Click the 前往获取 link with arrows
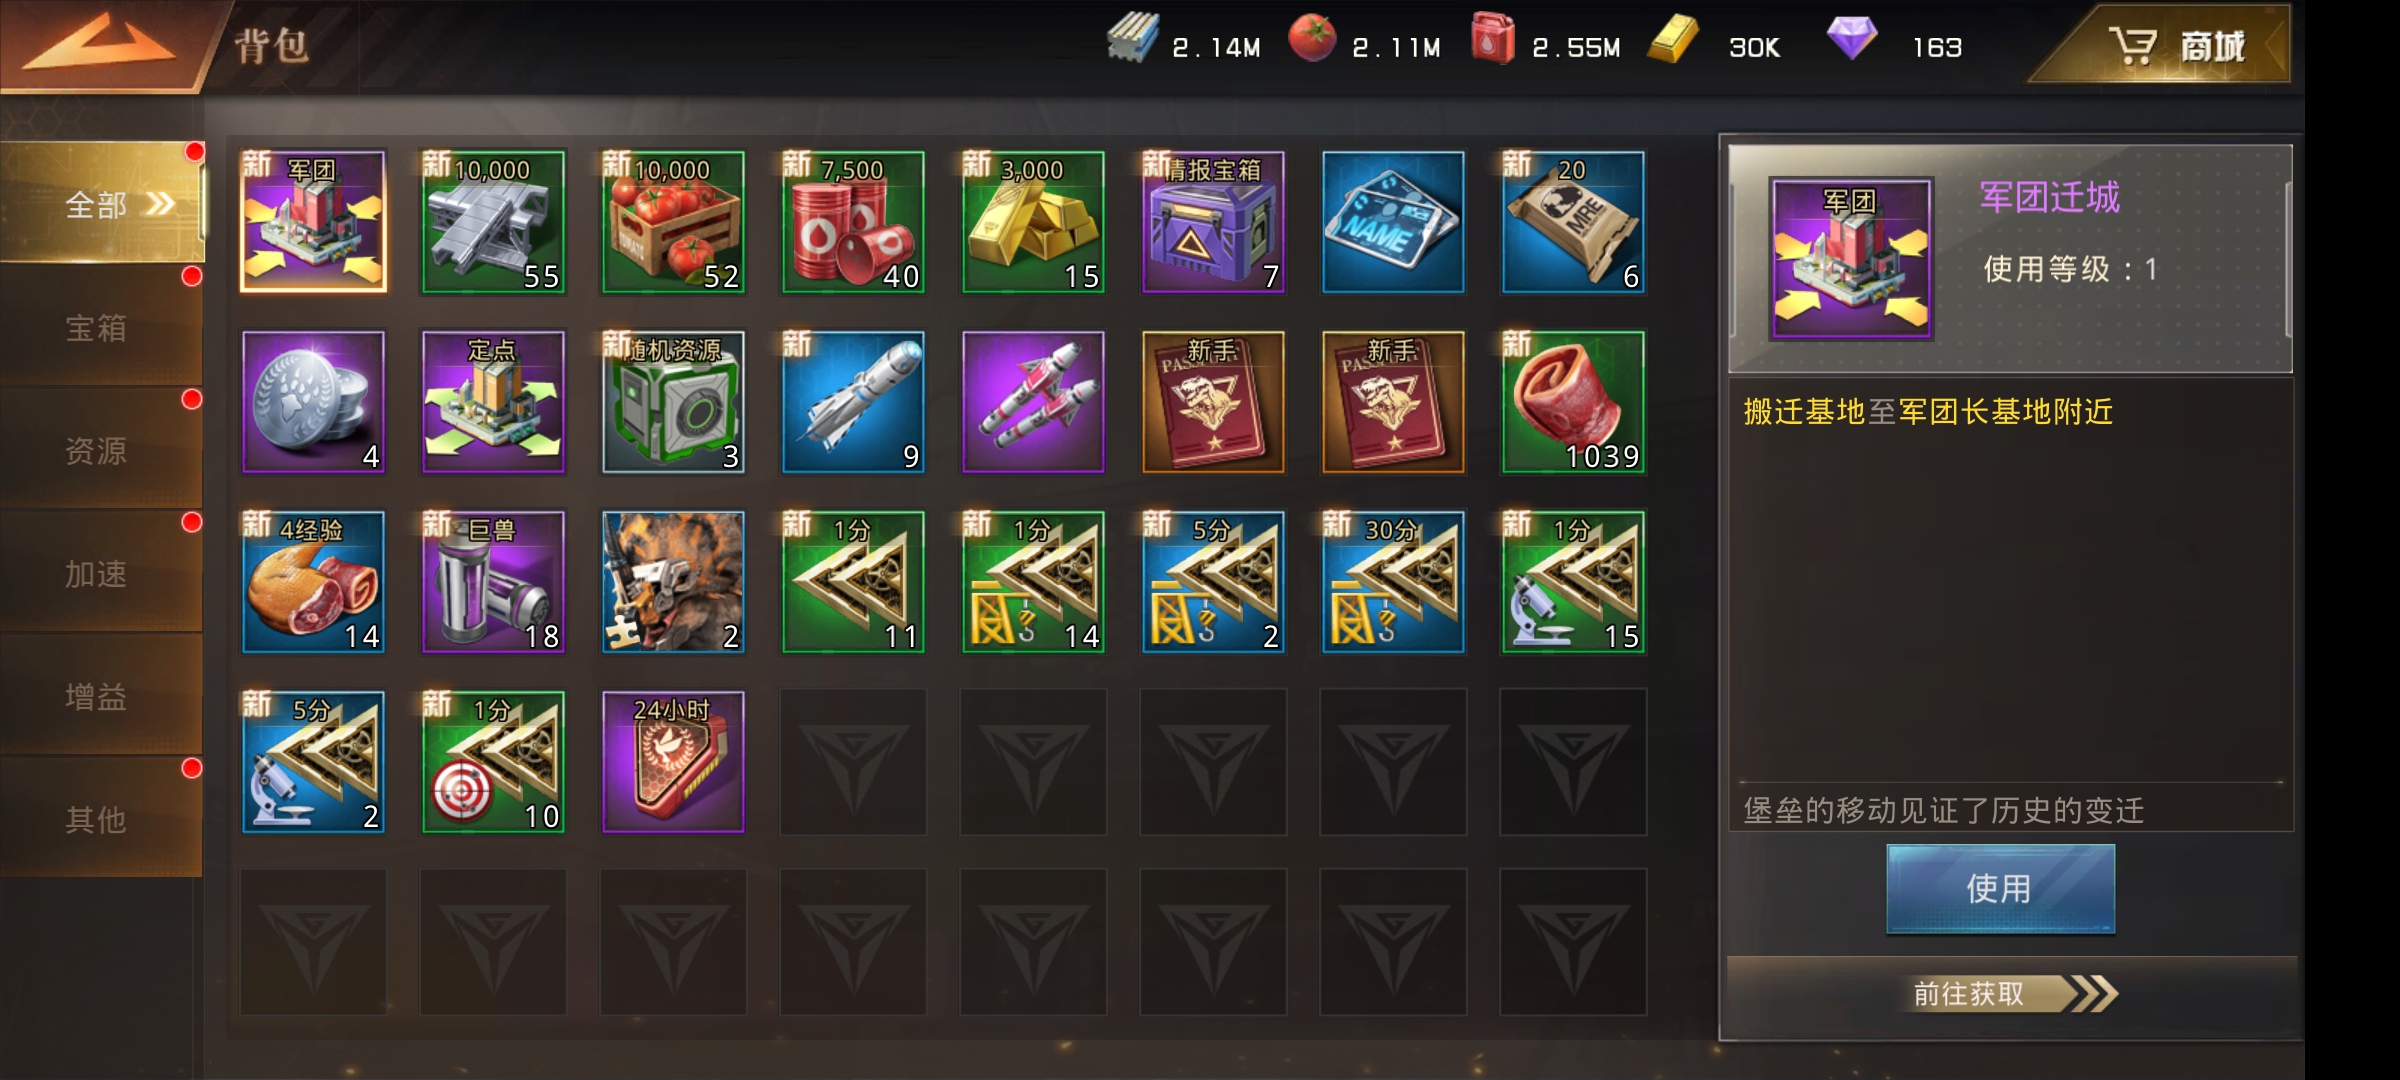Image resolution: width=2400 pixels, height=1080 pixels. tap(2012, 994)
